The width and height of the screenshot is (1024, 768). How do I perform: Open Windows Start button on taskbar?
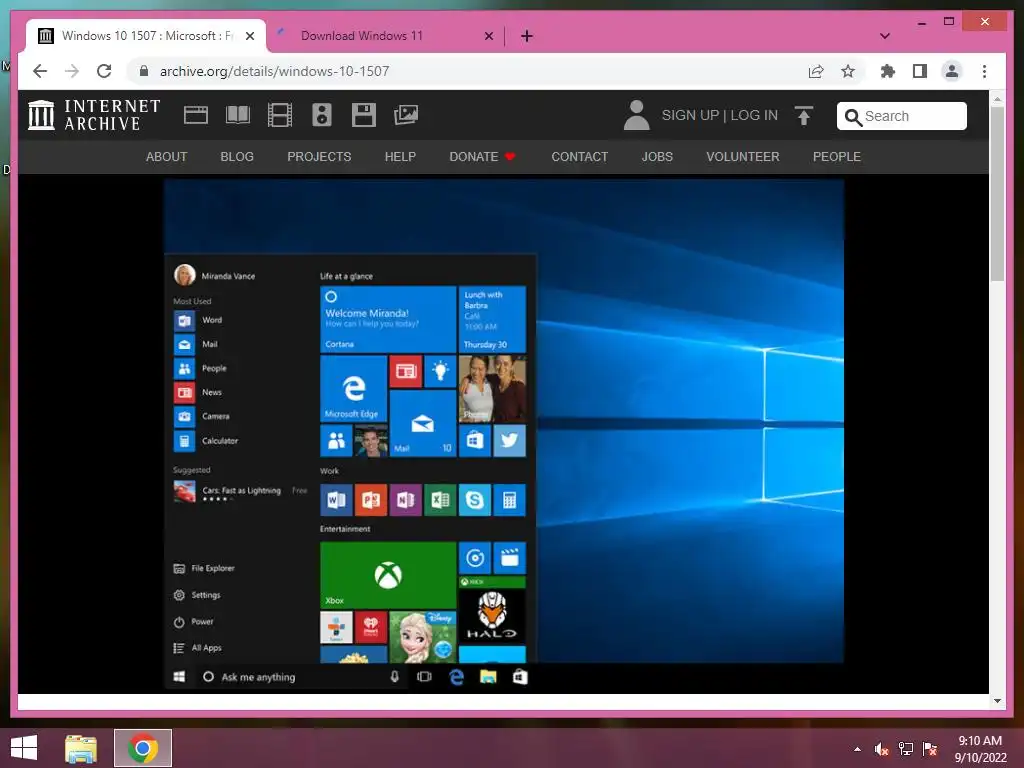click(24, 748)
